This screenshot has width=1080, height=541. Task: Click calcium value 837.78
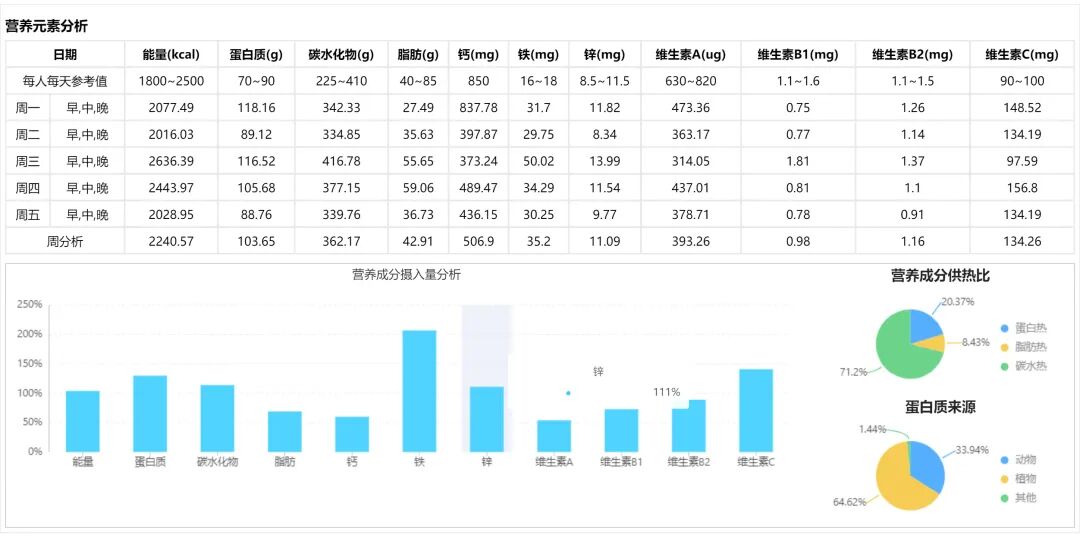tap(478, 108)
